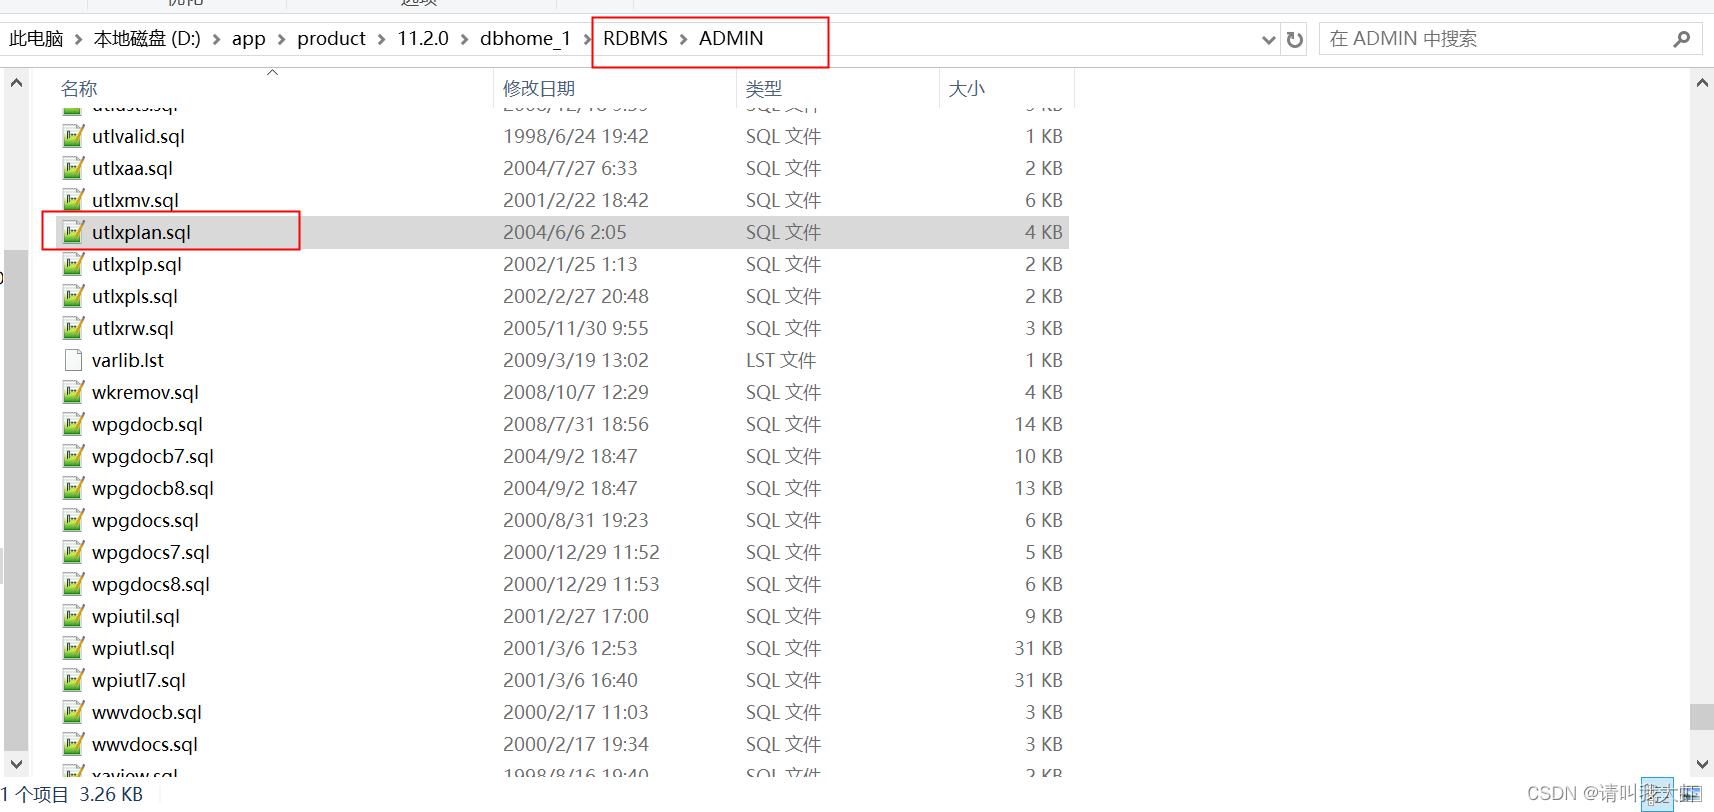The height and width of the screenshot is (812, 1714).
Task: Click the wpiutil.sql file icon
Action: (x=73, y=616)
